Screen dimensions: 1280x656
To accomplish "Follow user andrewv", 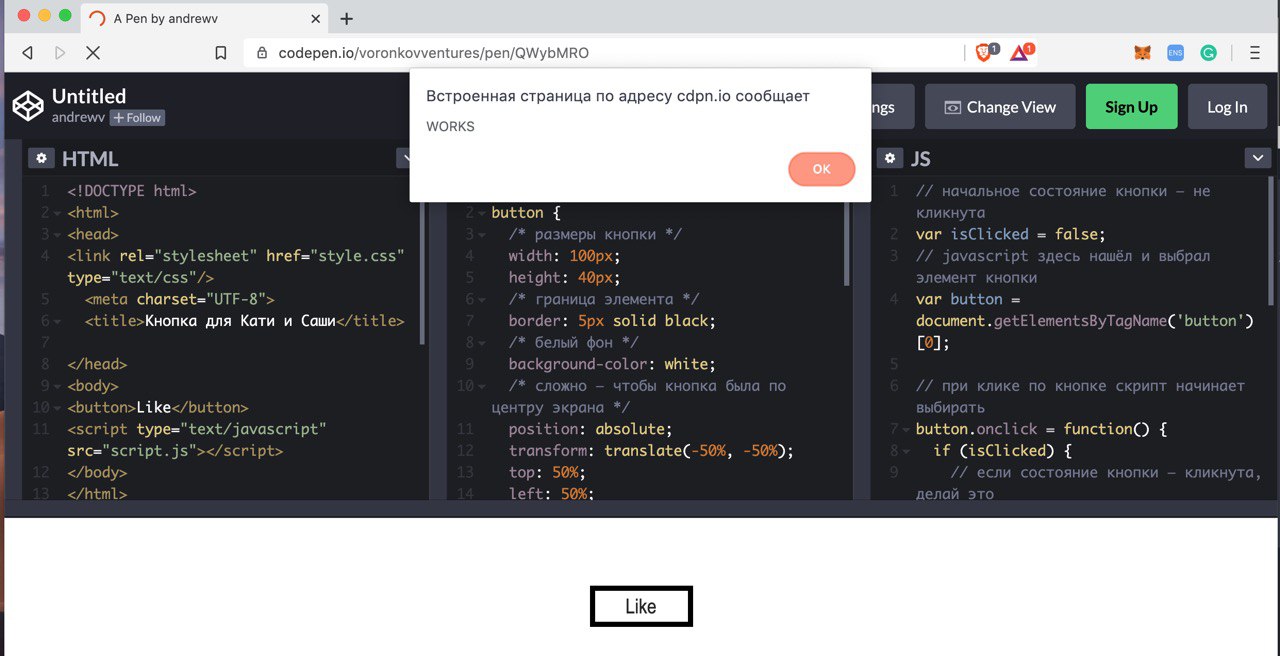I will (x=137, y=118).
